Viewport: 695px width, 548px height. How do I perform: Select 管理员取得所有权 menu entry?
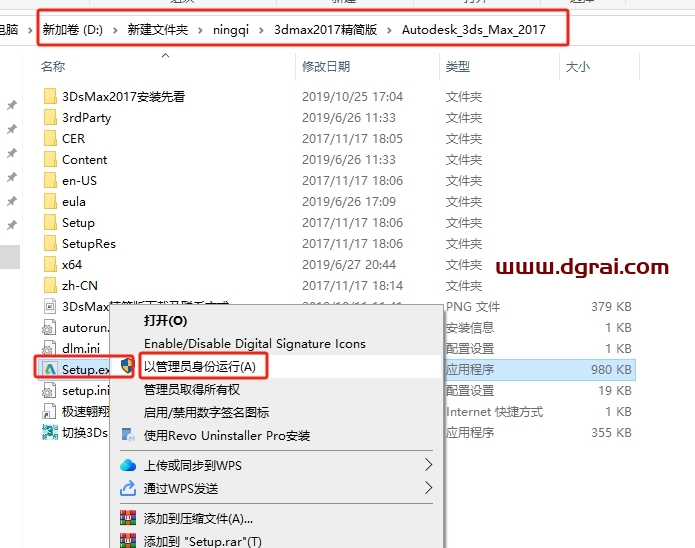coord(192,390)
